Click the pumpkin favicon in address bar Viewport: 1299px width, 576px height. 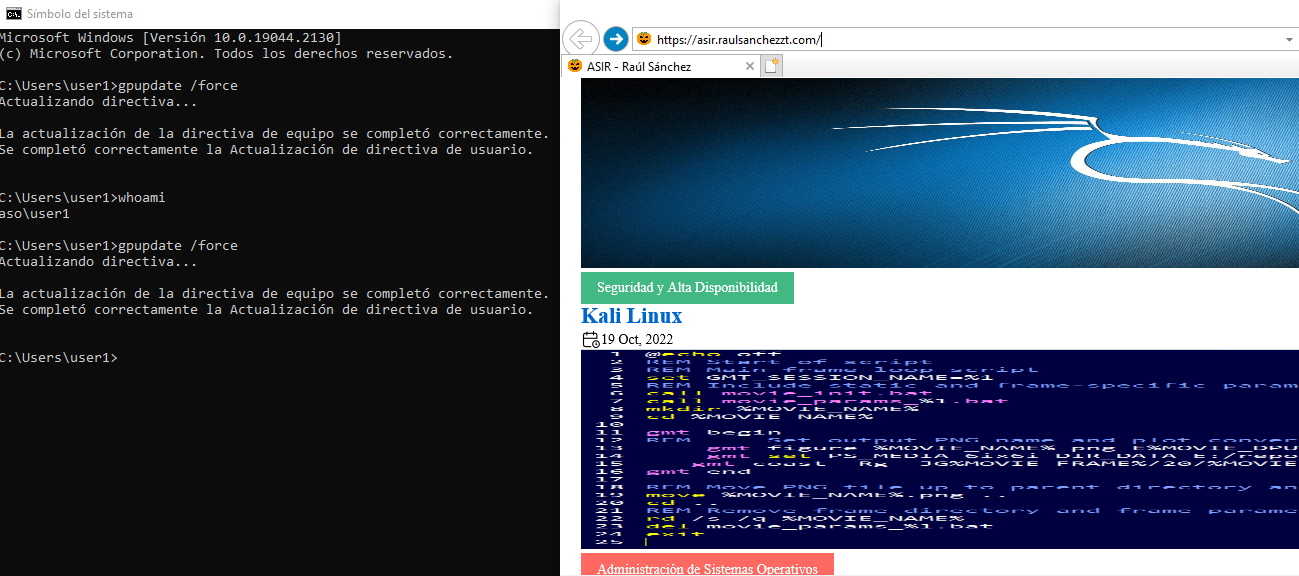pyautogui.click(x=645, y=39)
